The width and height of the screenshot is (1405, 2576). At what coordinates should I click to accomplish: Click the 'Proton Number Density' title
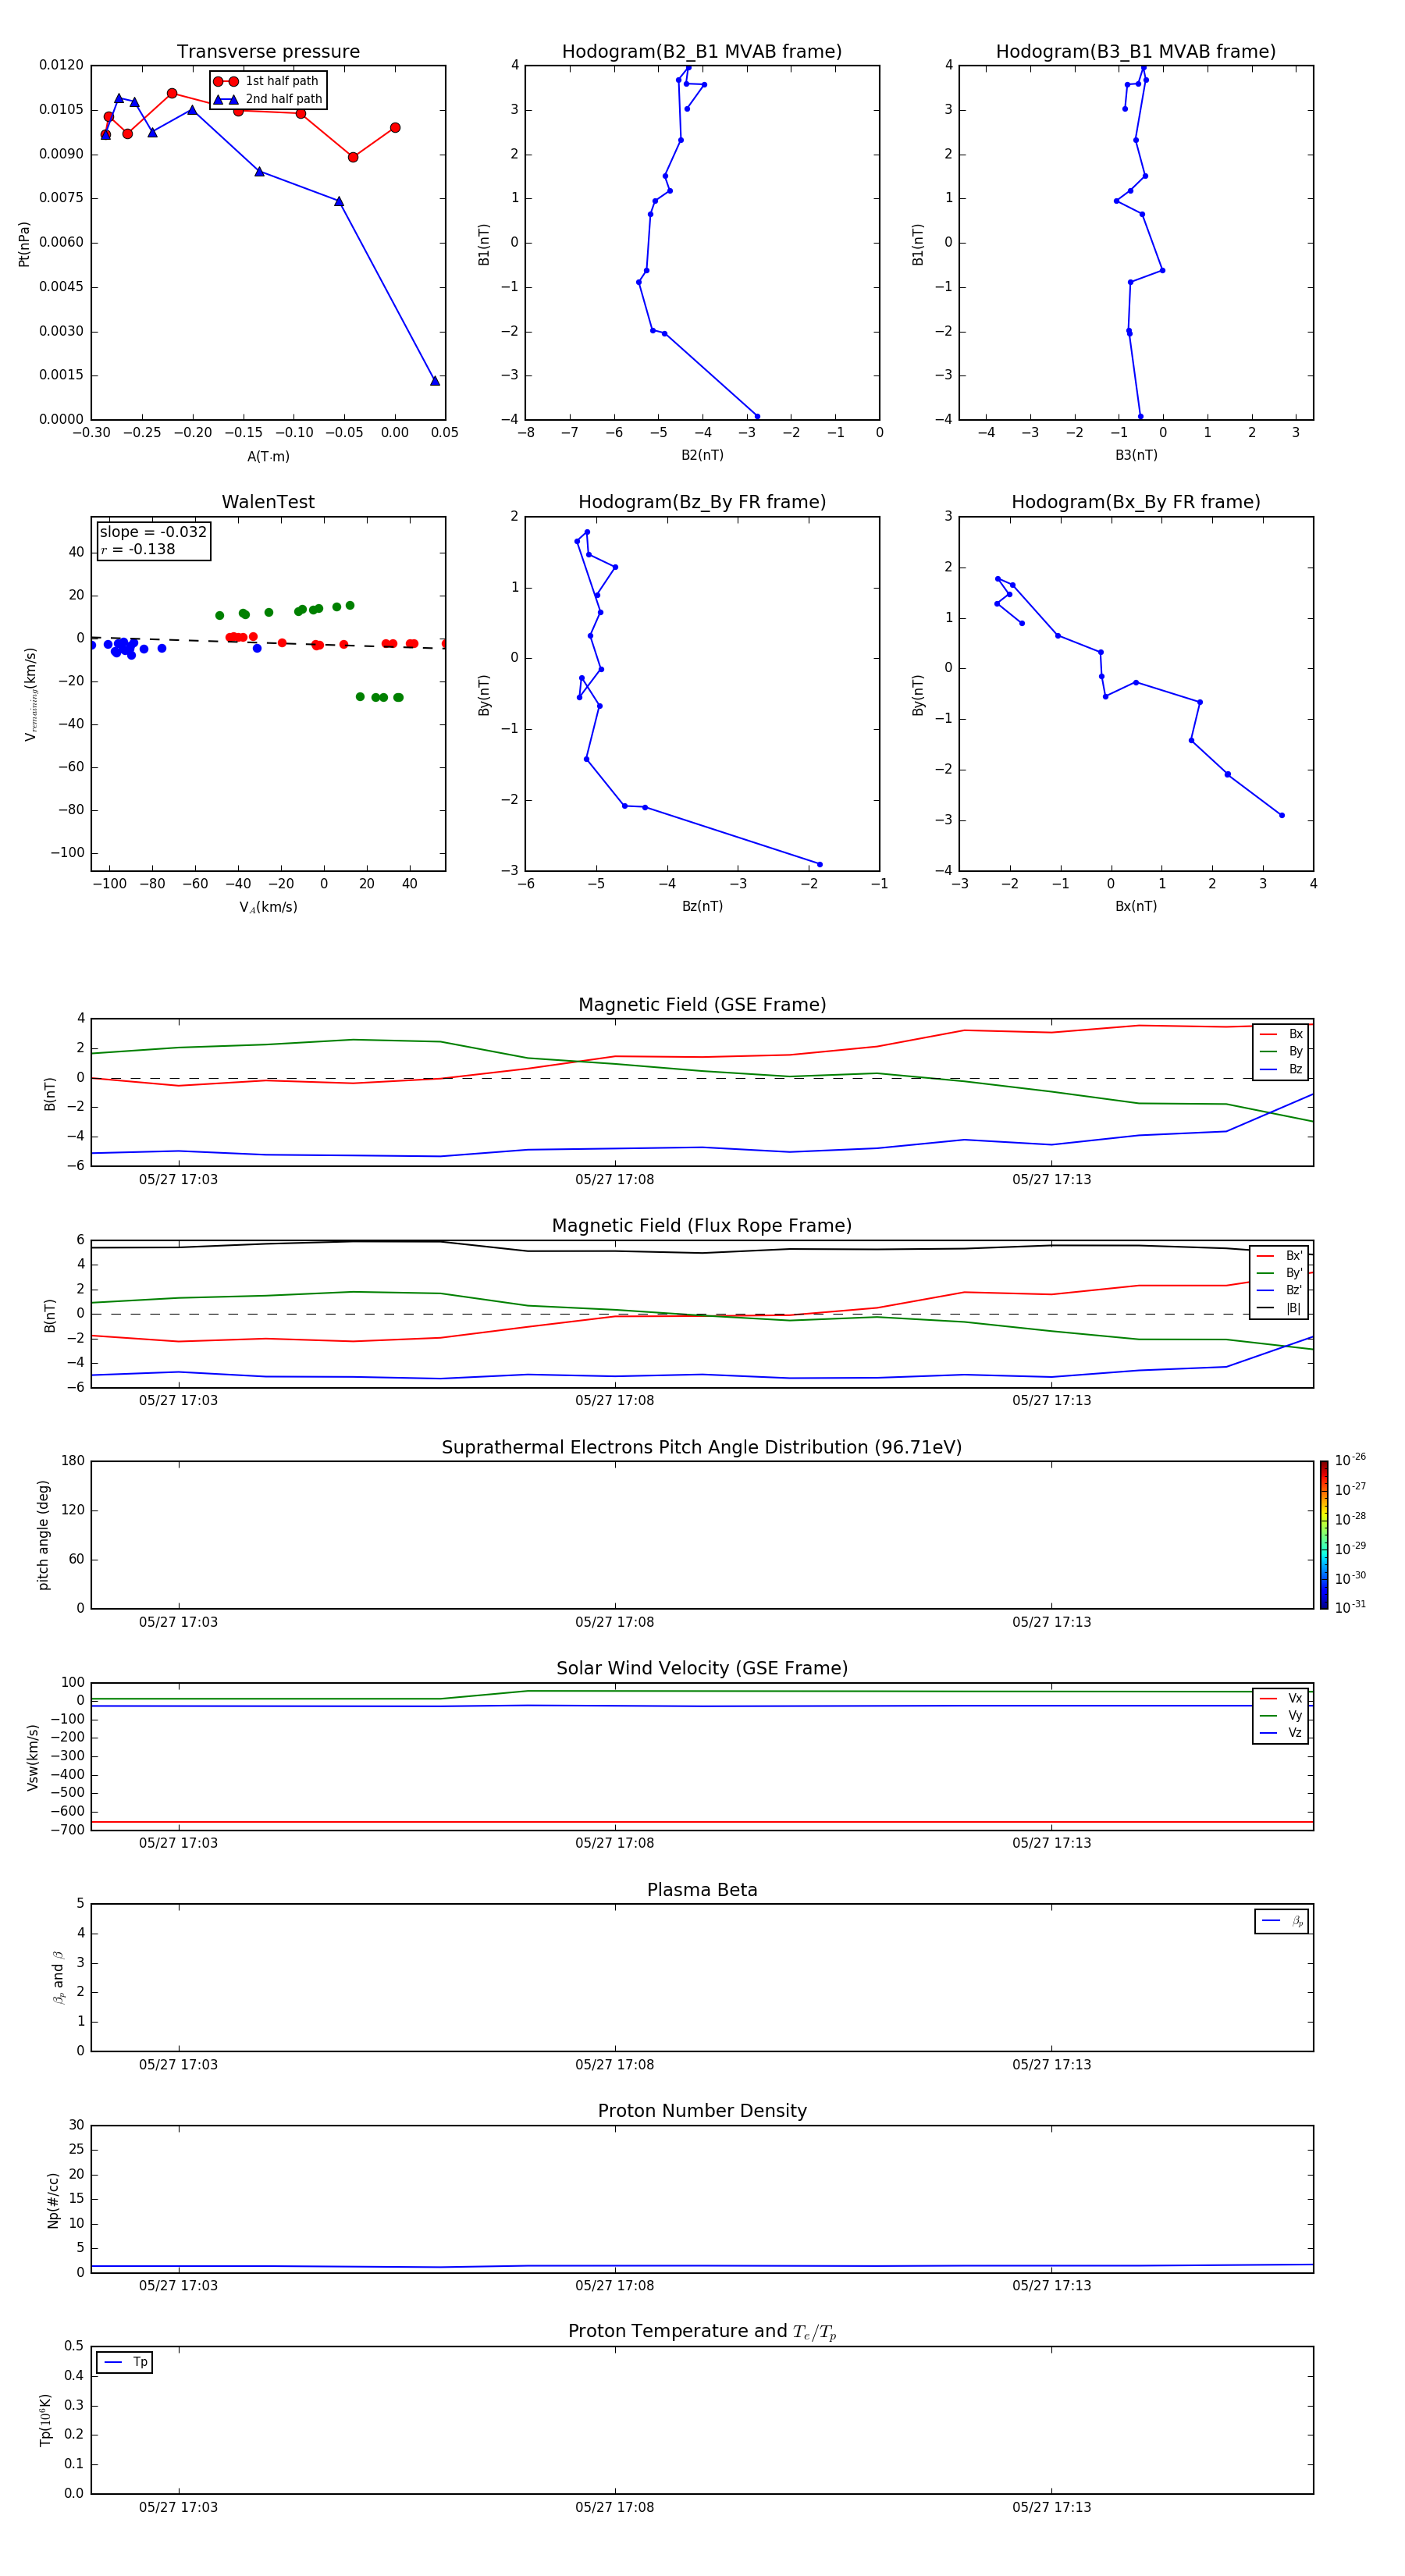[x=702, y=2111]
